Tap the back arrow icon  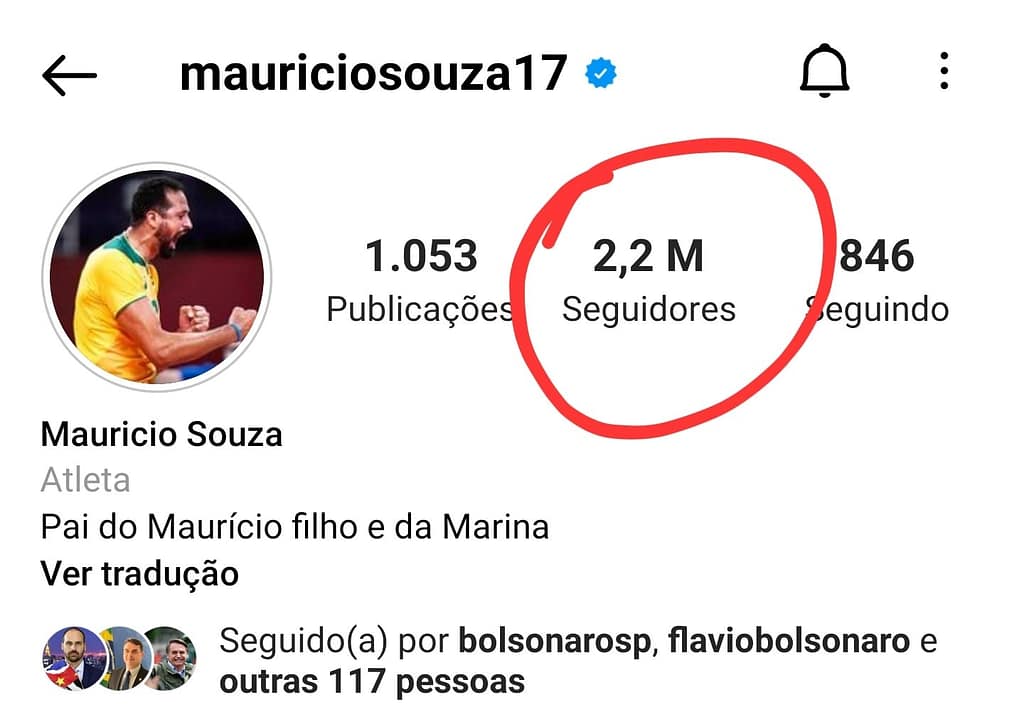pos(69,75)
